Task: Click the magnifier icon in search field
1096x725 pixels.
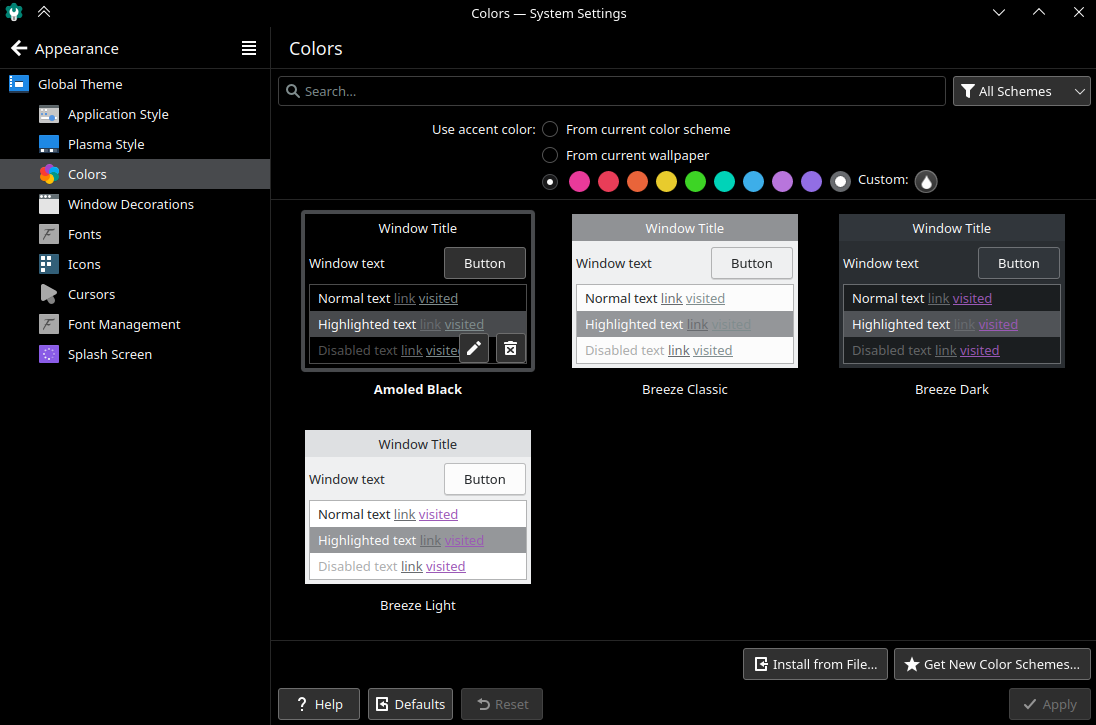Action: pos(294,92)
